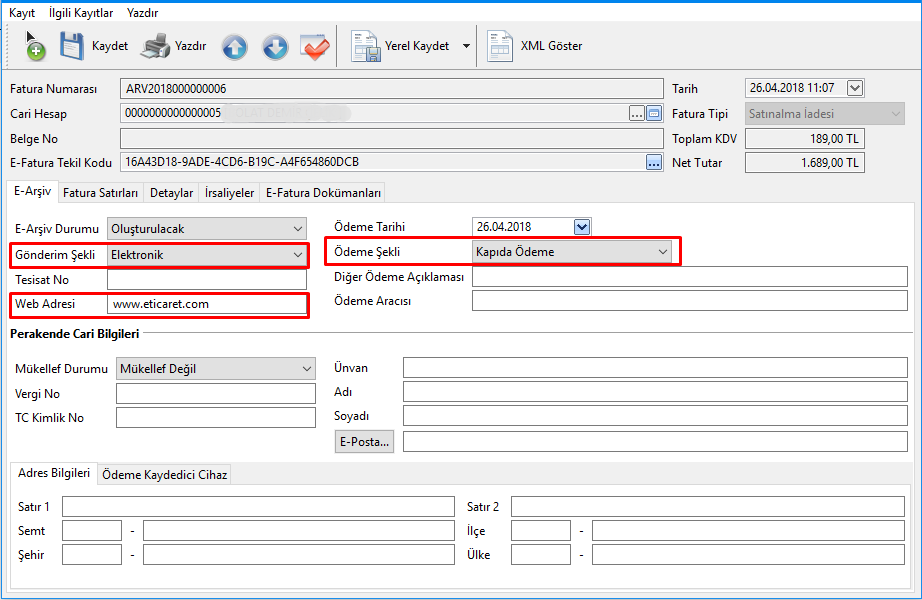
Task: Open the Gönderim Şekli dropdown
Action: pos(297,255)
